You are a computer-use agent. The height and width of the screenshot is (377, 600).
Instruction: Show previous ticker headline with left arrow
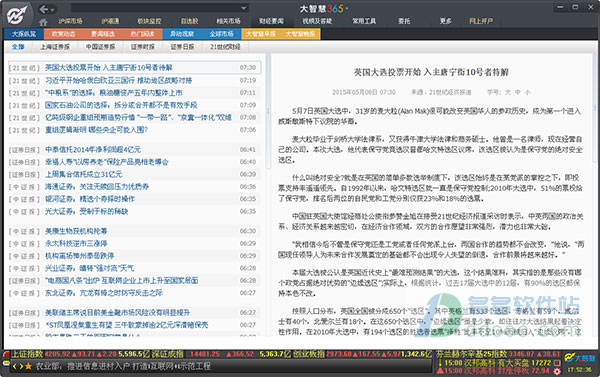tap(15, 366)
